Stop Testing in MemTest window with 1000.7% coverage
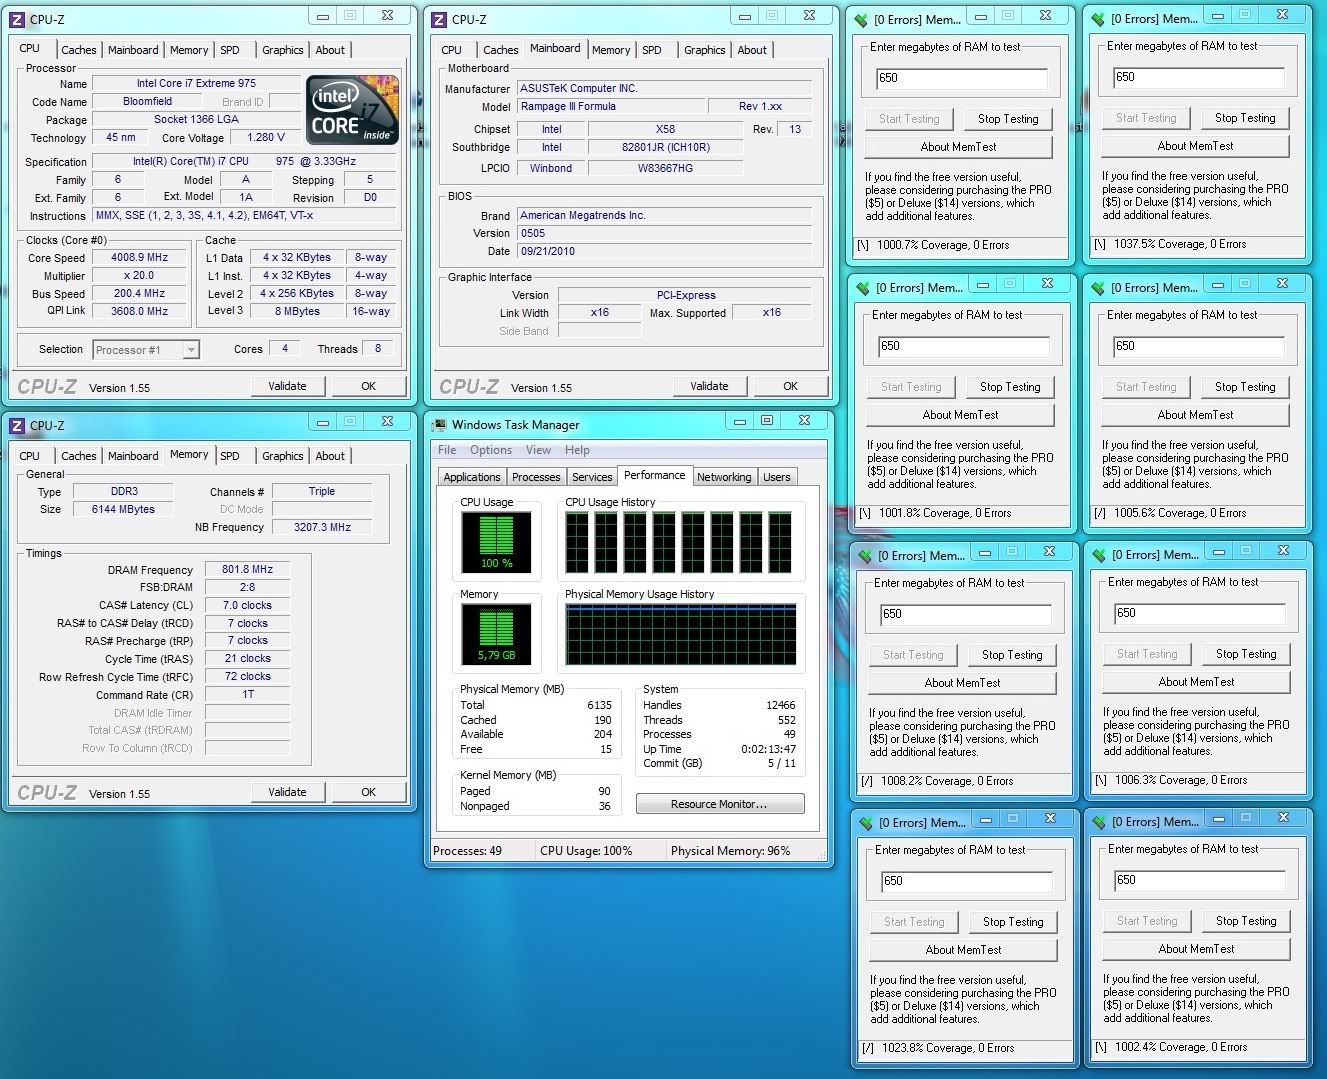Screen dimensions: 1327x1079 pos(1008,119)
